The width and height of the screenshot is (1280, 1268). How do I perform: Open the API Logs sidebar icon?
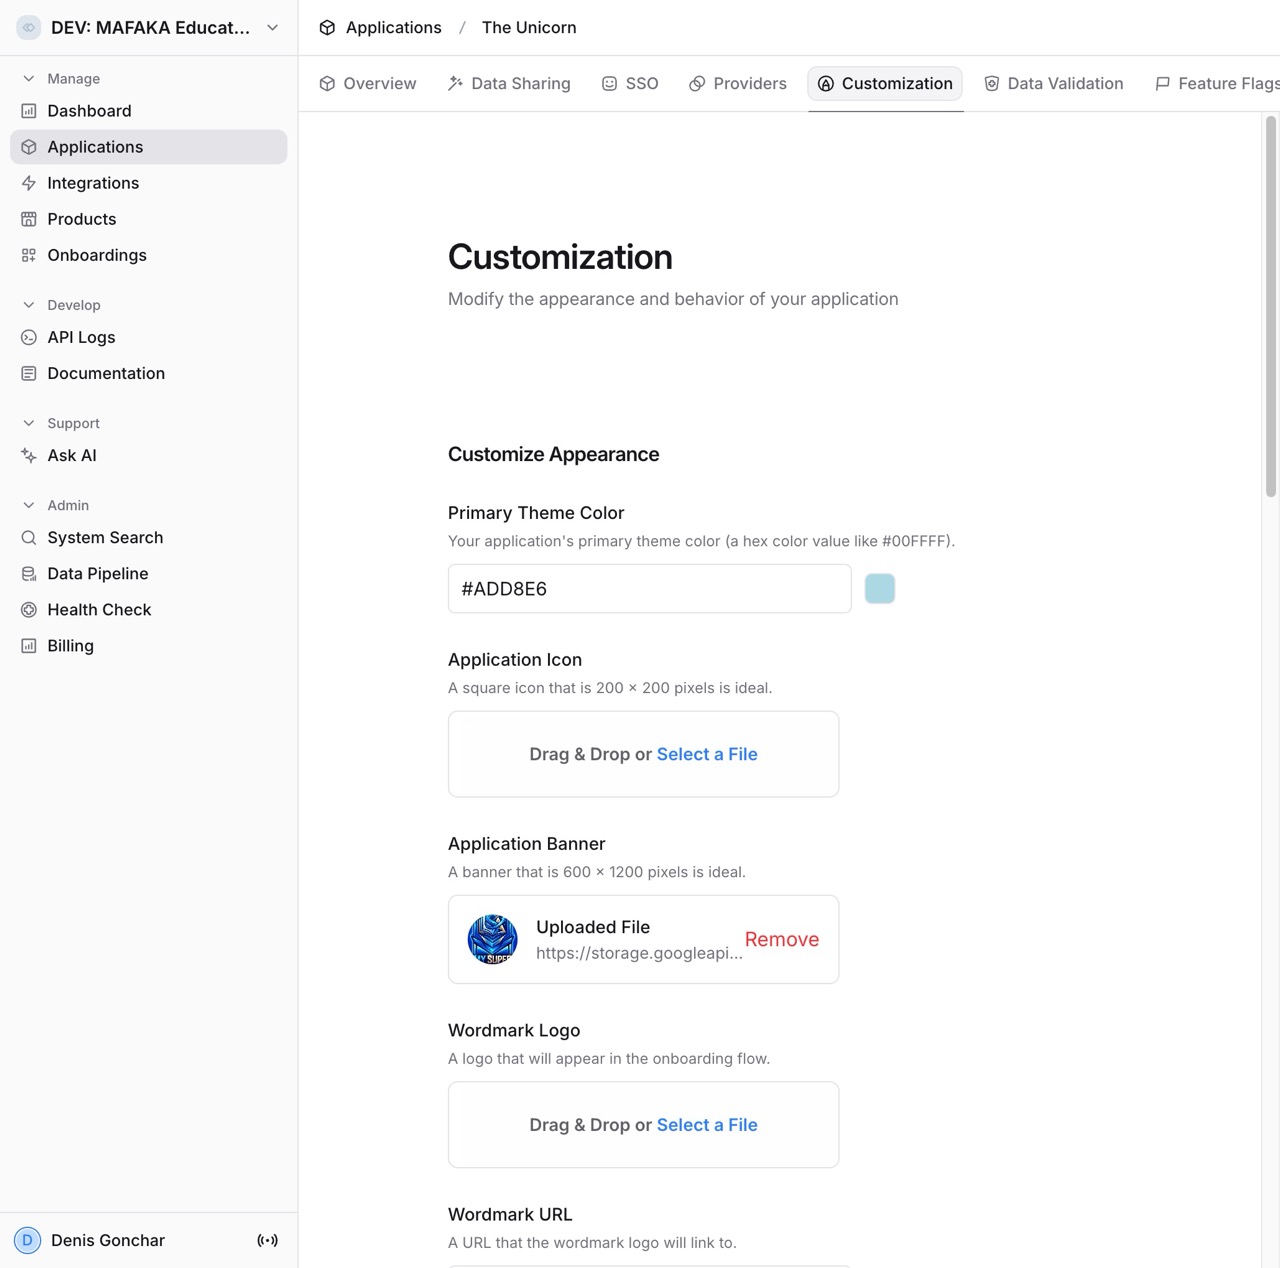click(x=28, y=337)
